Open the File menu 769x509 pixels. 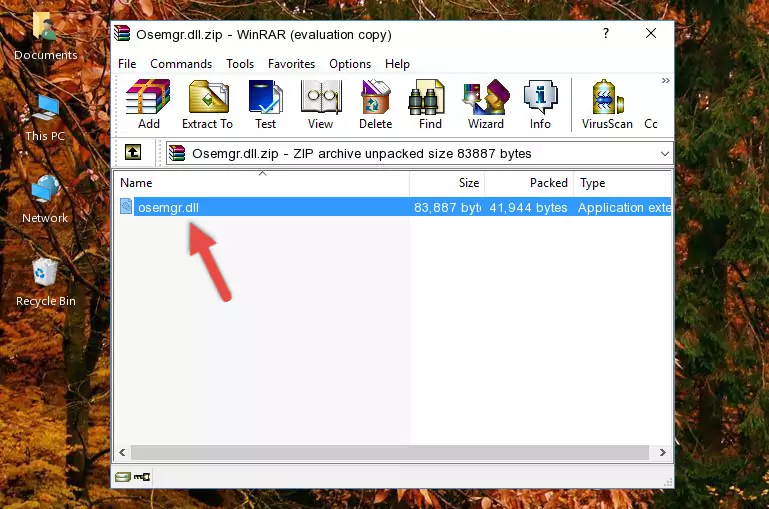pos(127,64)
